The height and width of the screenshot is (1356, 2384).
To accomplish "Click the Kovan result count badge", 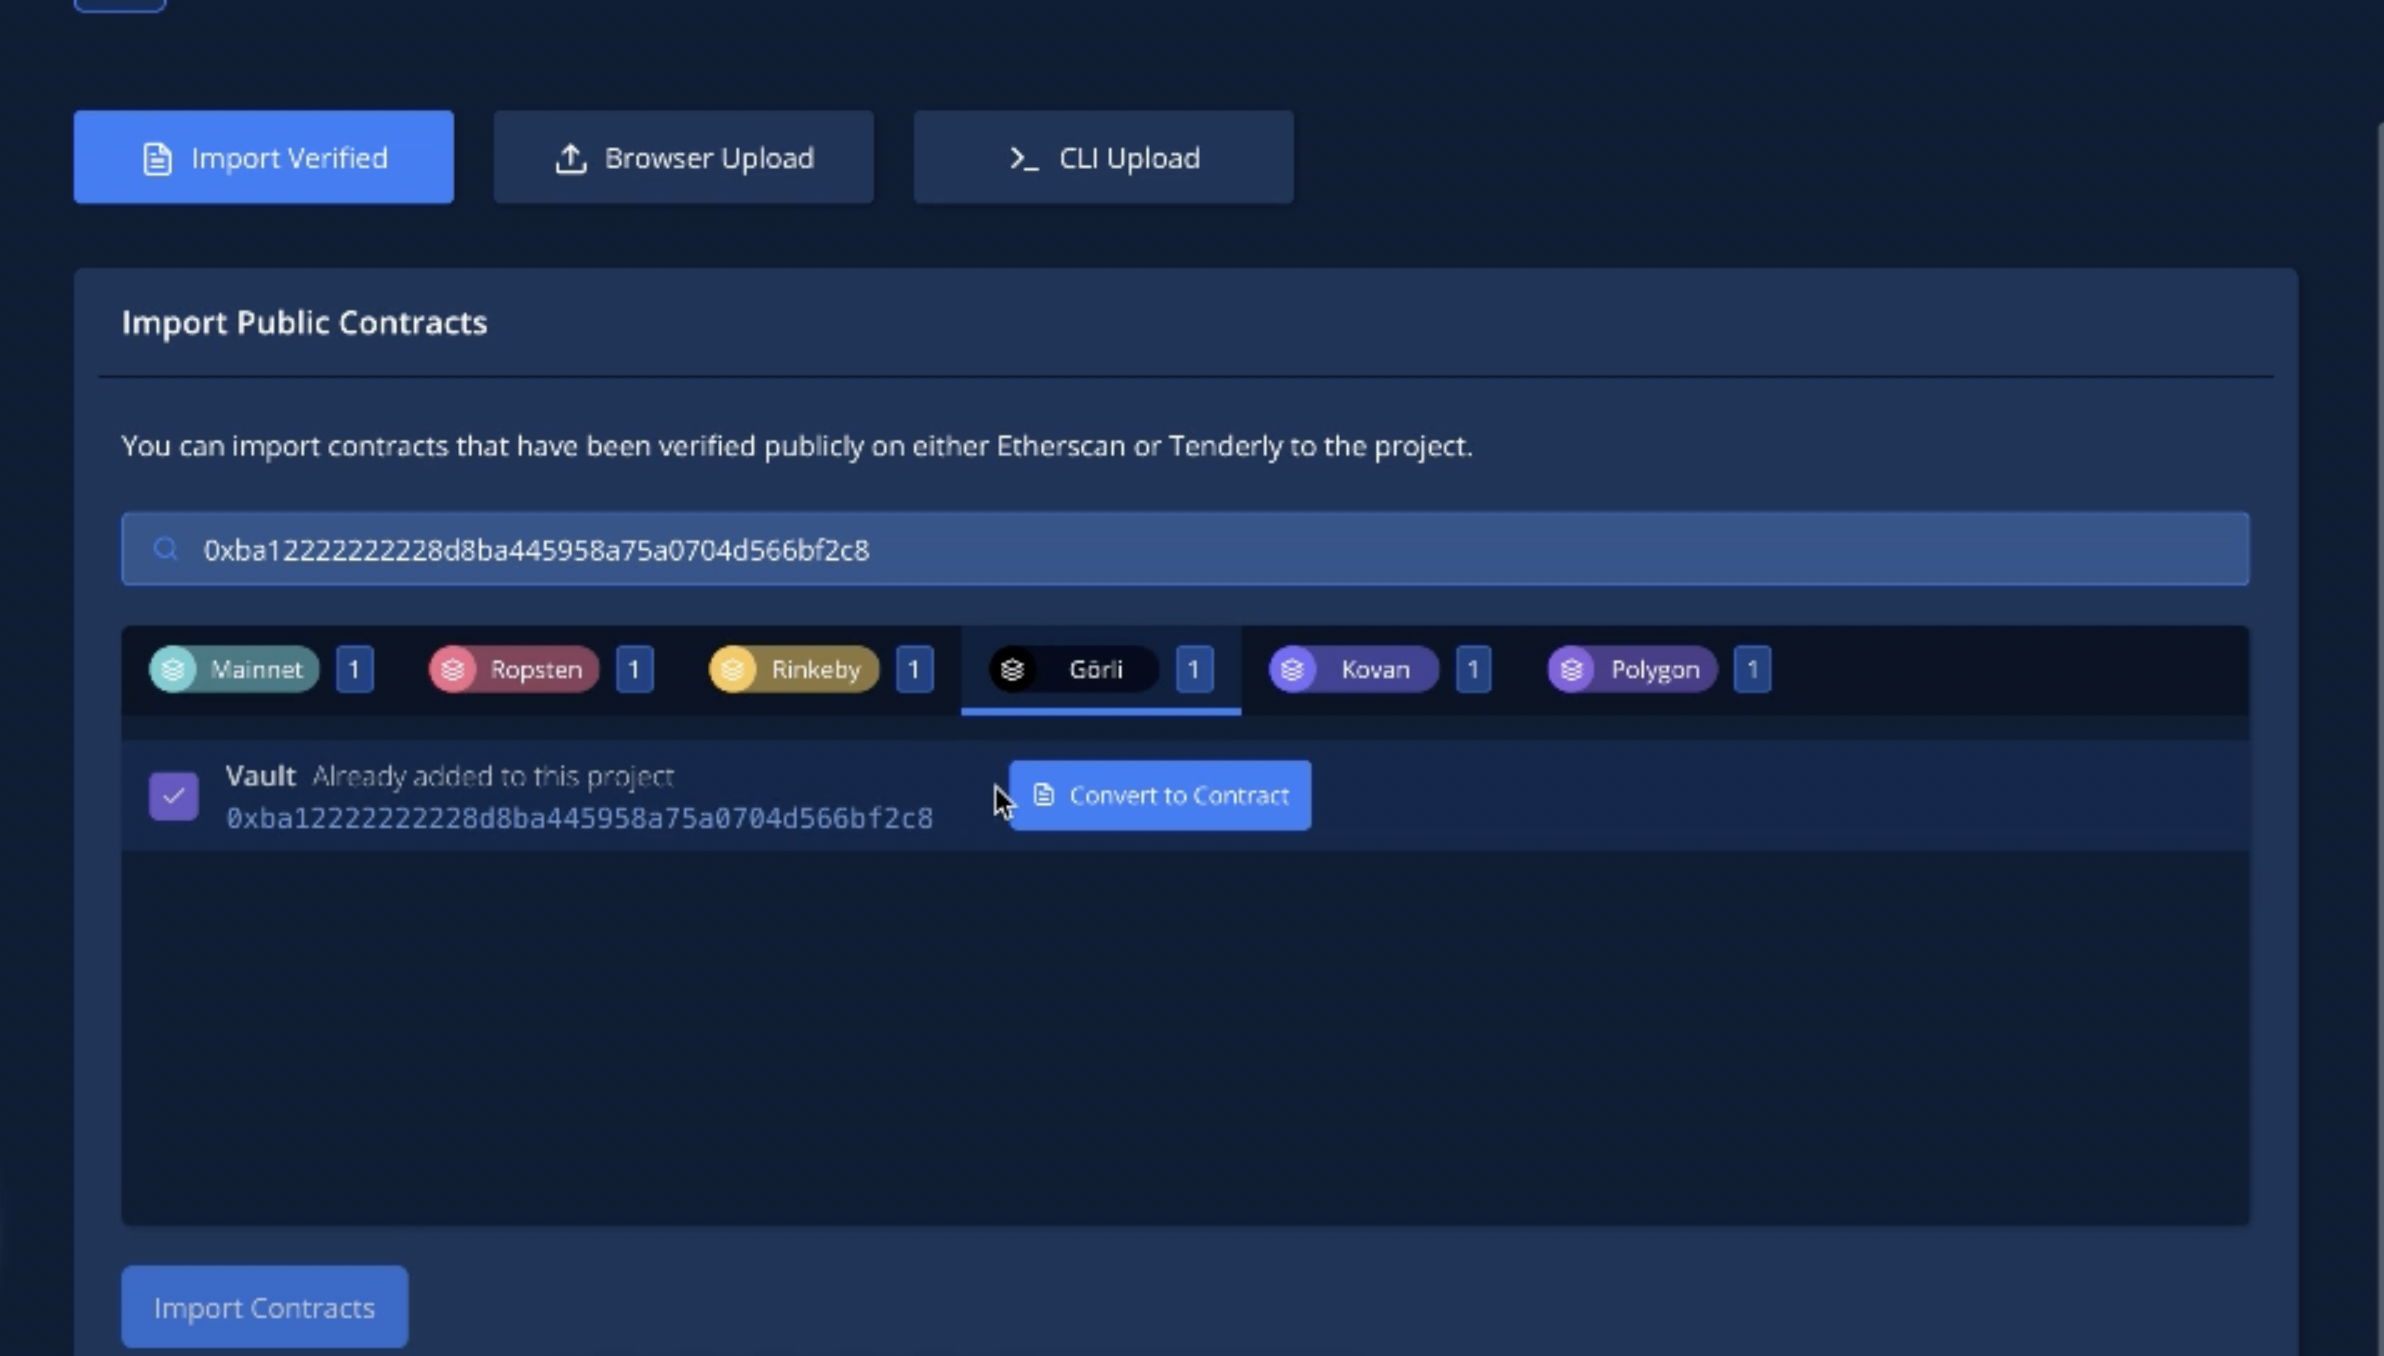I will [1473, 669].
